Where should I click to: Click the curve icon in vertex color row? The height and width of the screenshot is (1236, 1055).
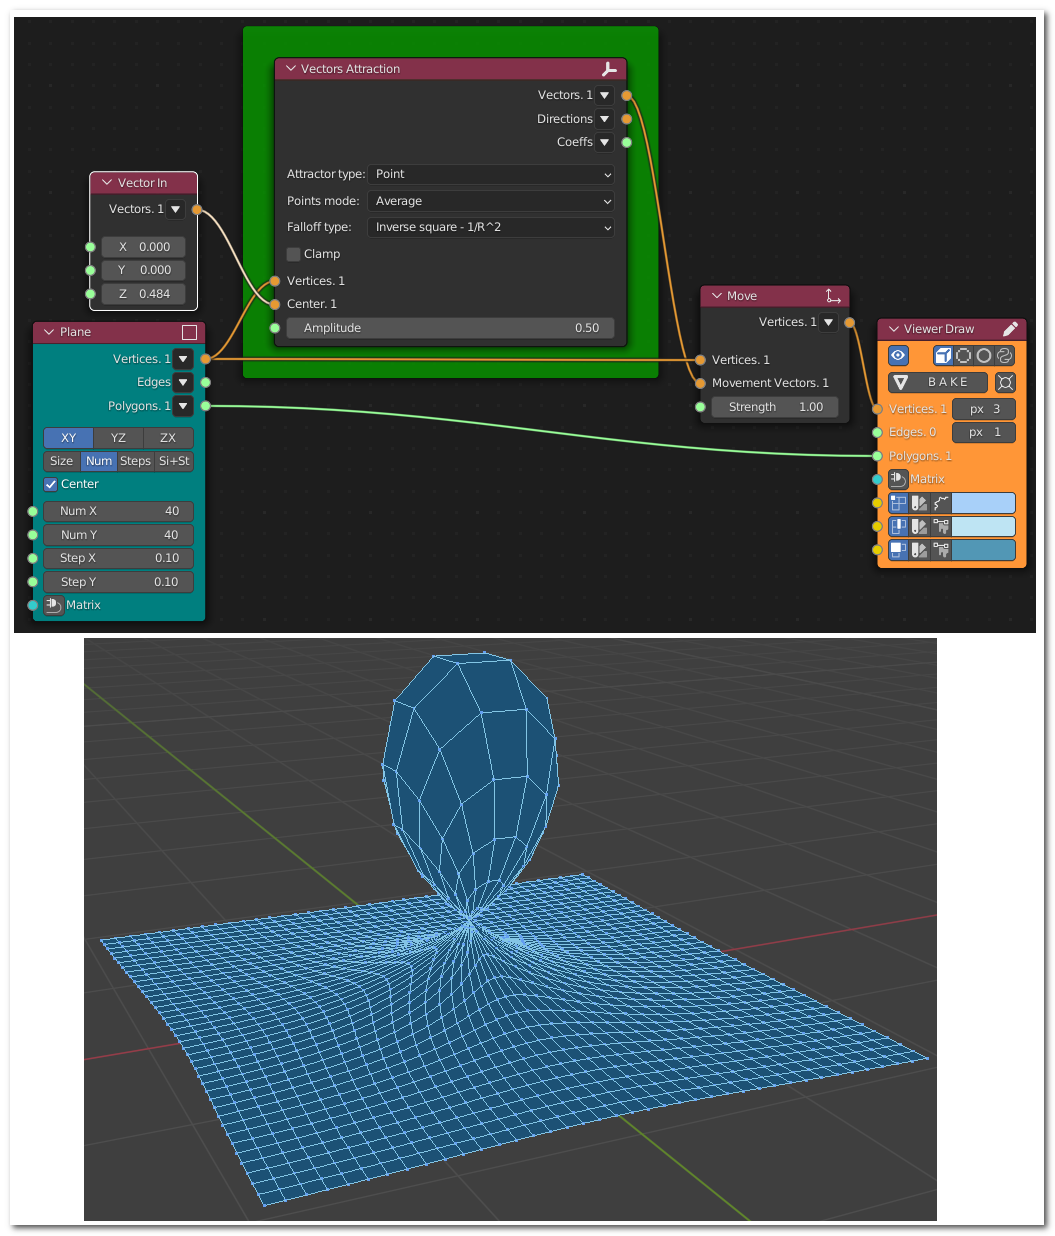tap(940, 503)
